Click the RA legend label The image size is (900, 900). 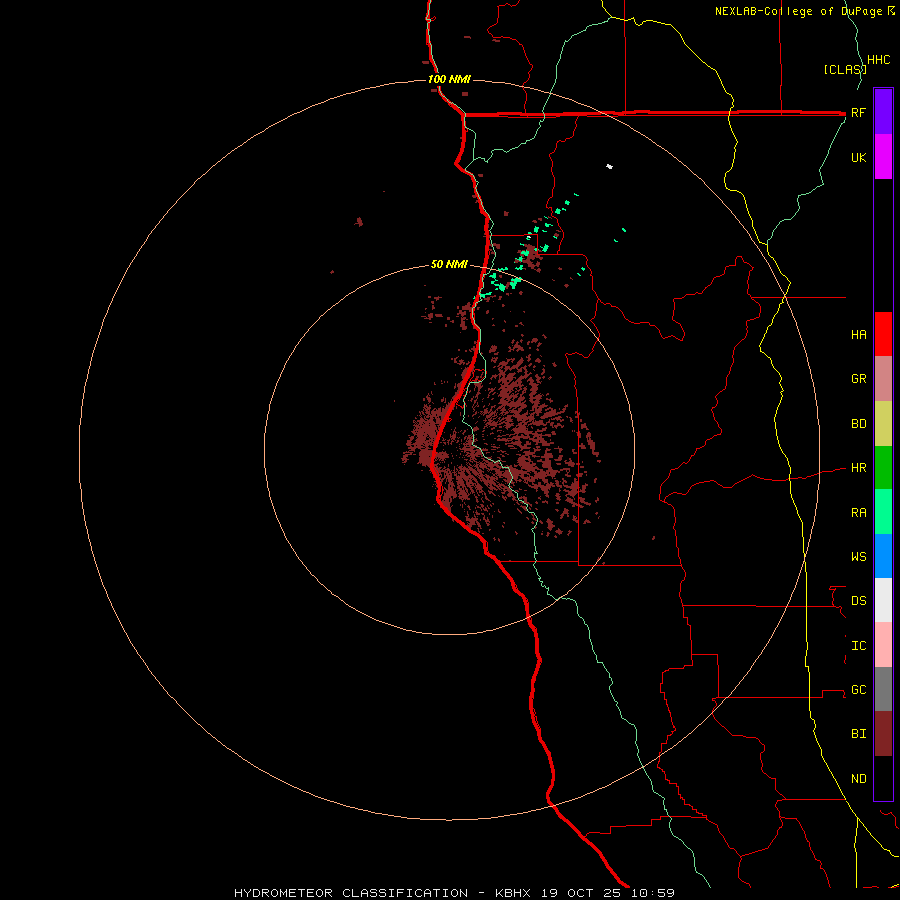(859, 513)
